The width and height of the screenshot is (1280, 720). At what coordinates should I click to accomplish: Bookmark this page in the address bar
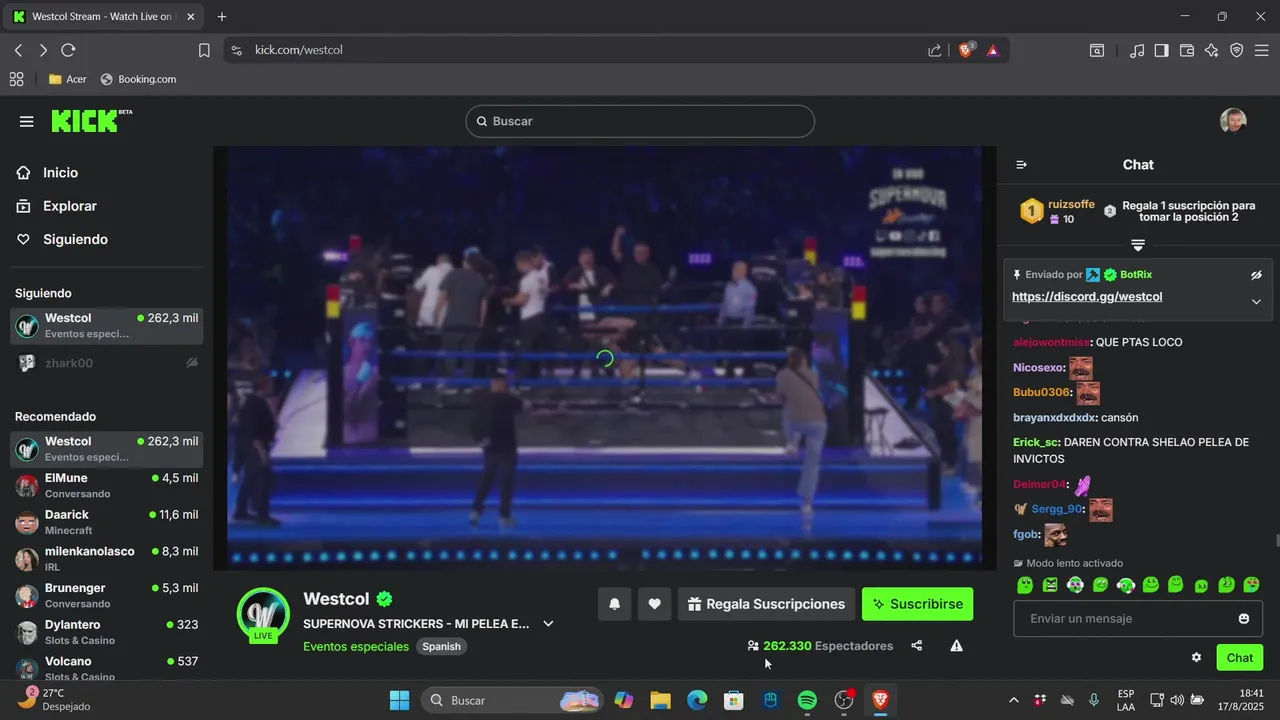tap(204, 50)
